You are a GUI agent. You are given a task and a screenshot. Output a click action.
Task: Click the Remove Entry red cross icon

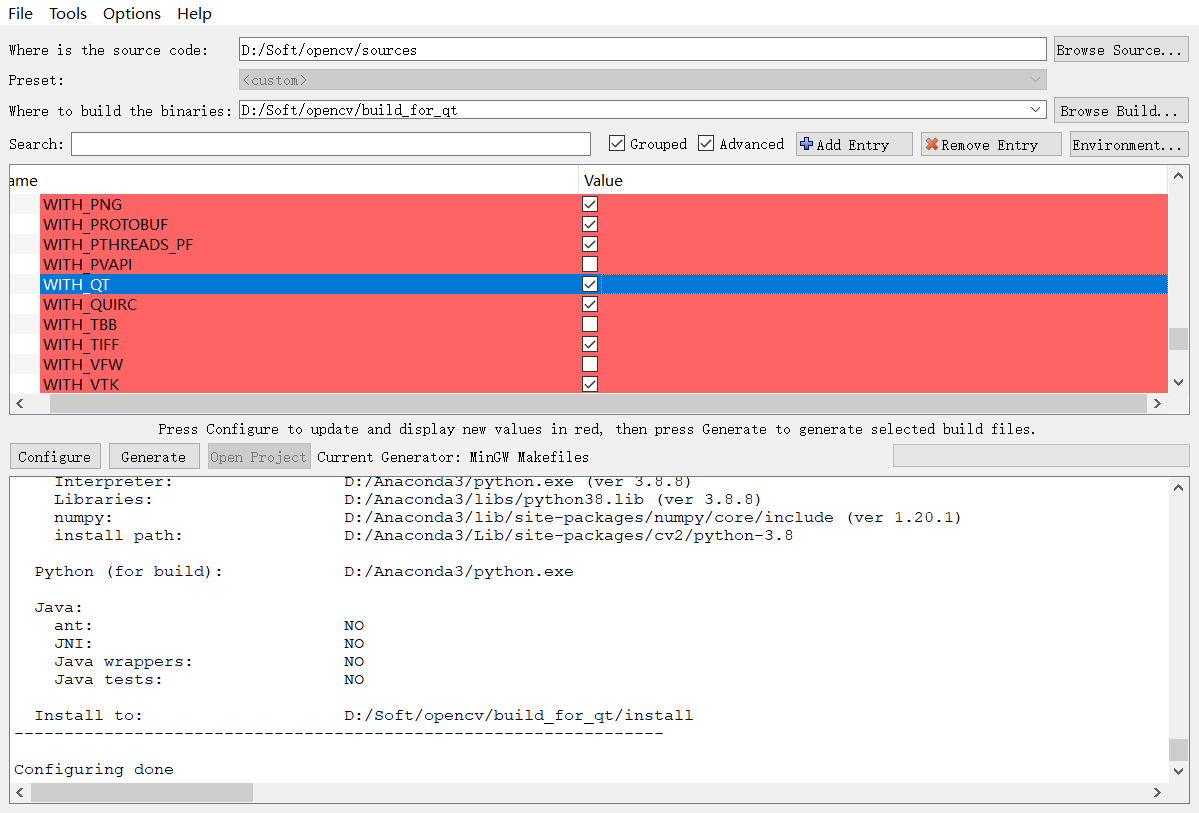click(932, 143)
